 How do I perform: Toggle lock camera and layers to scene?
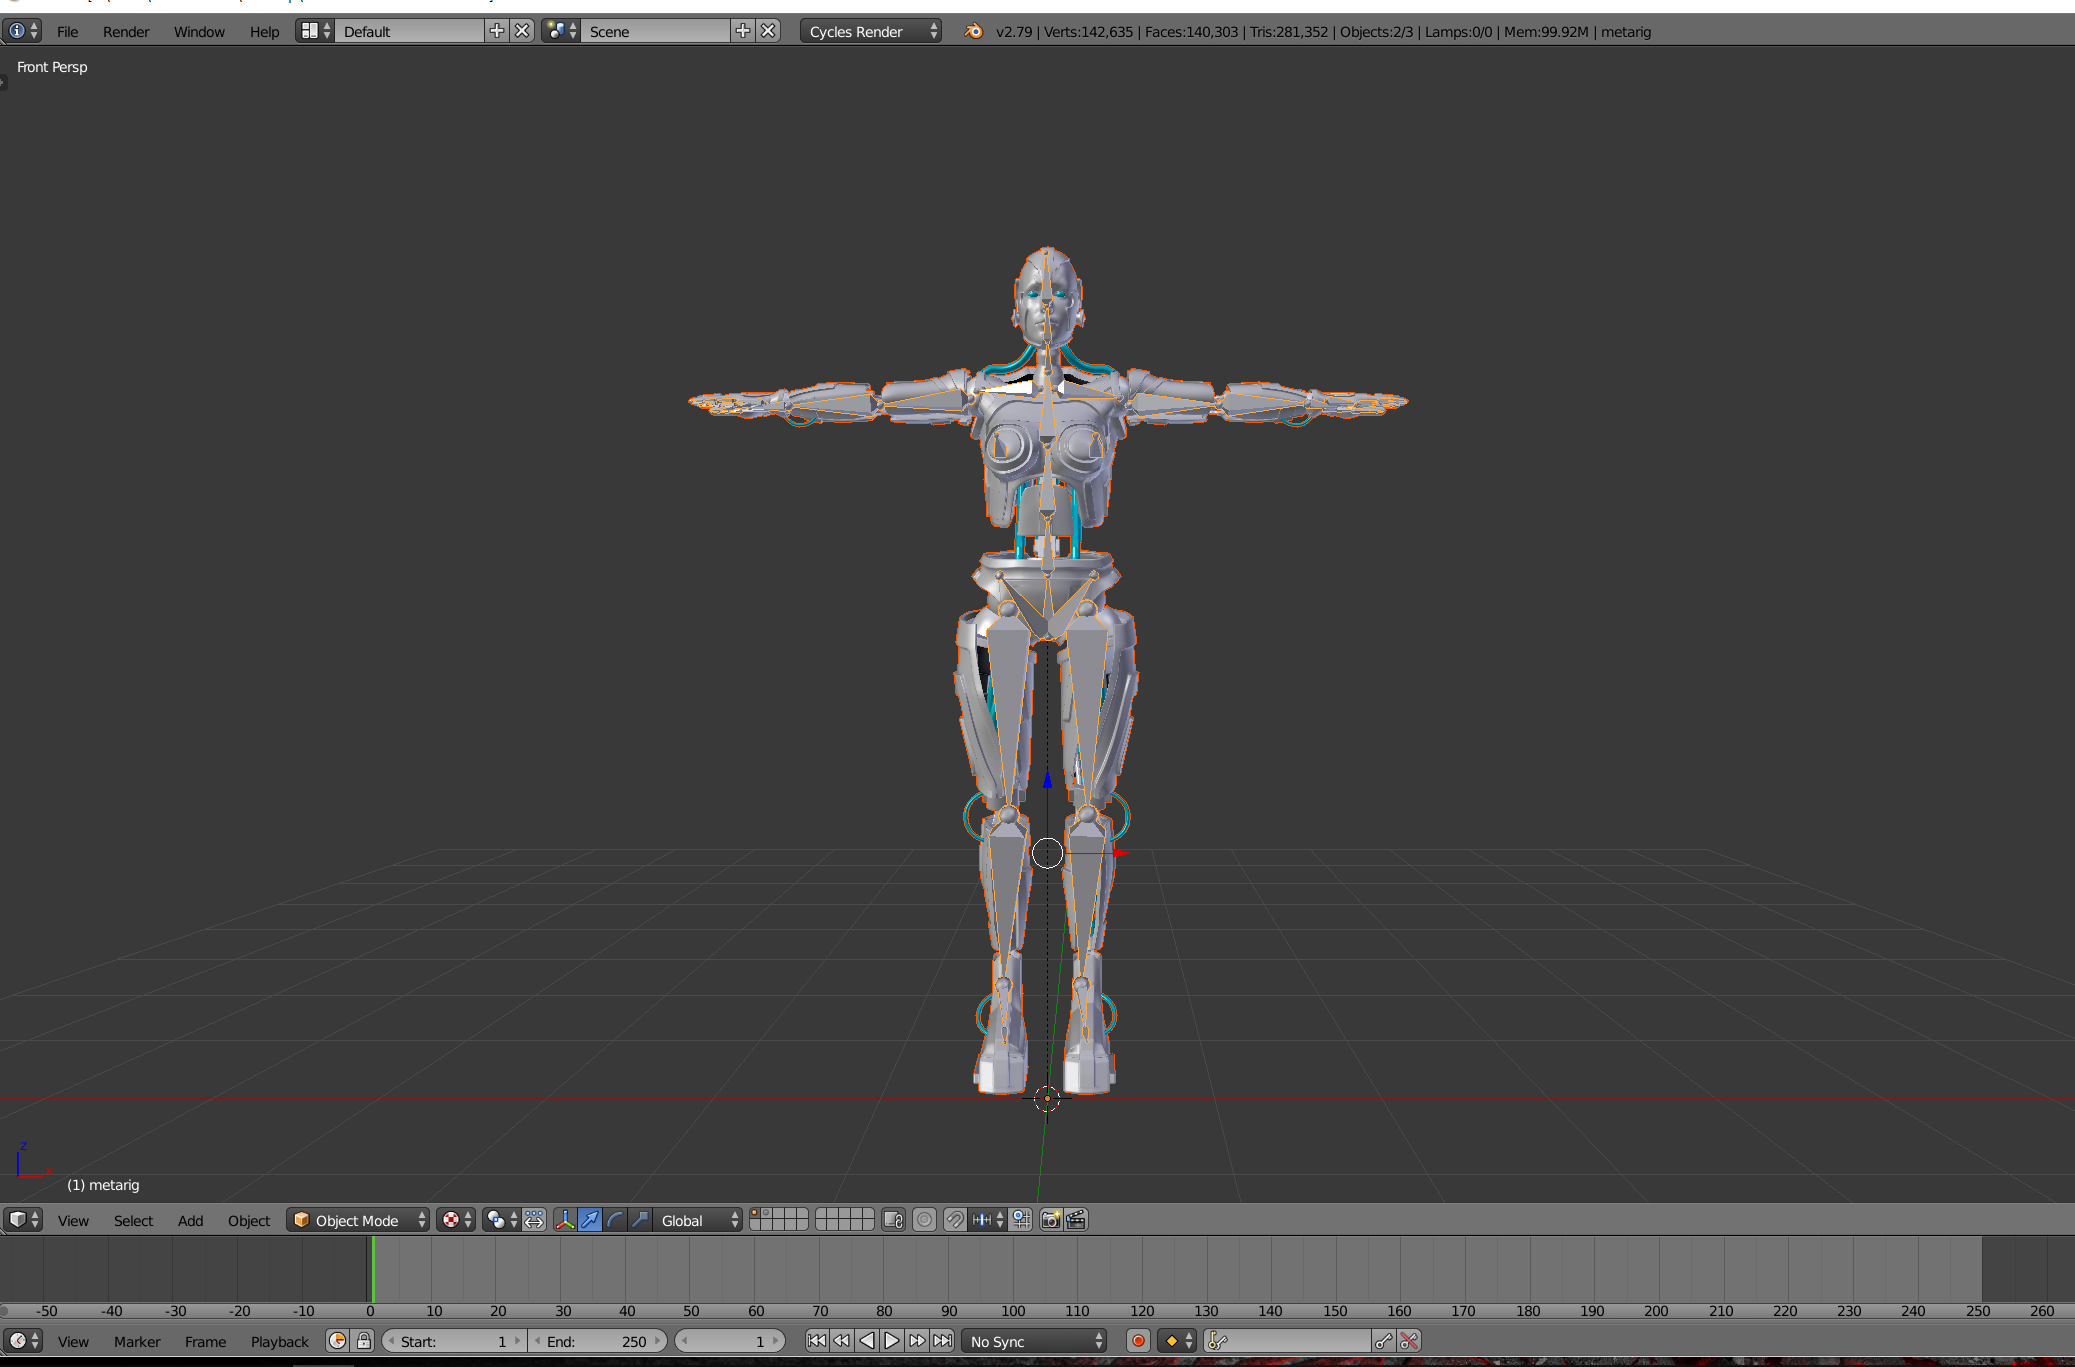click(x=894, y=1220)
